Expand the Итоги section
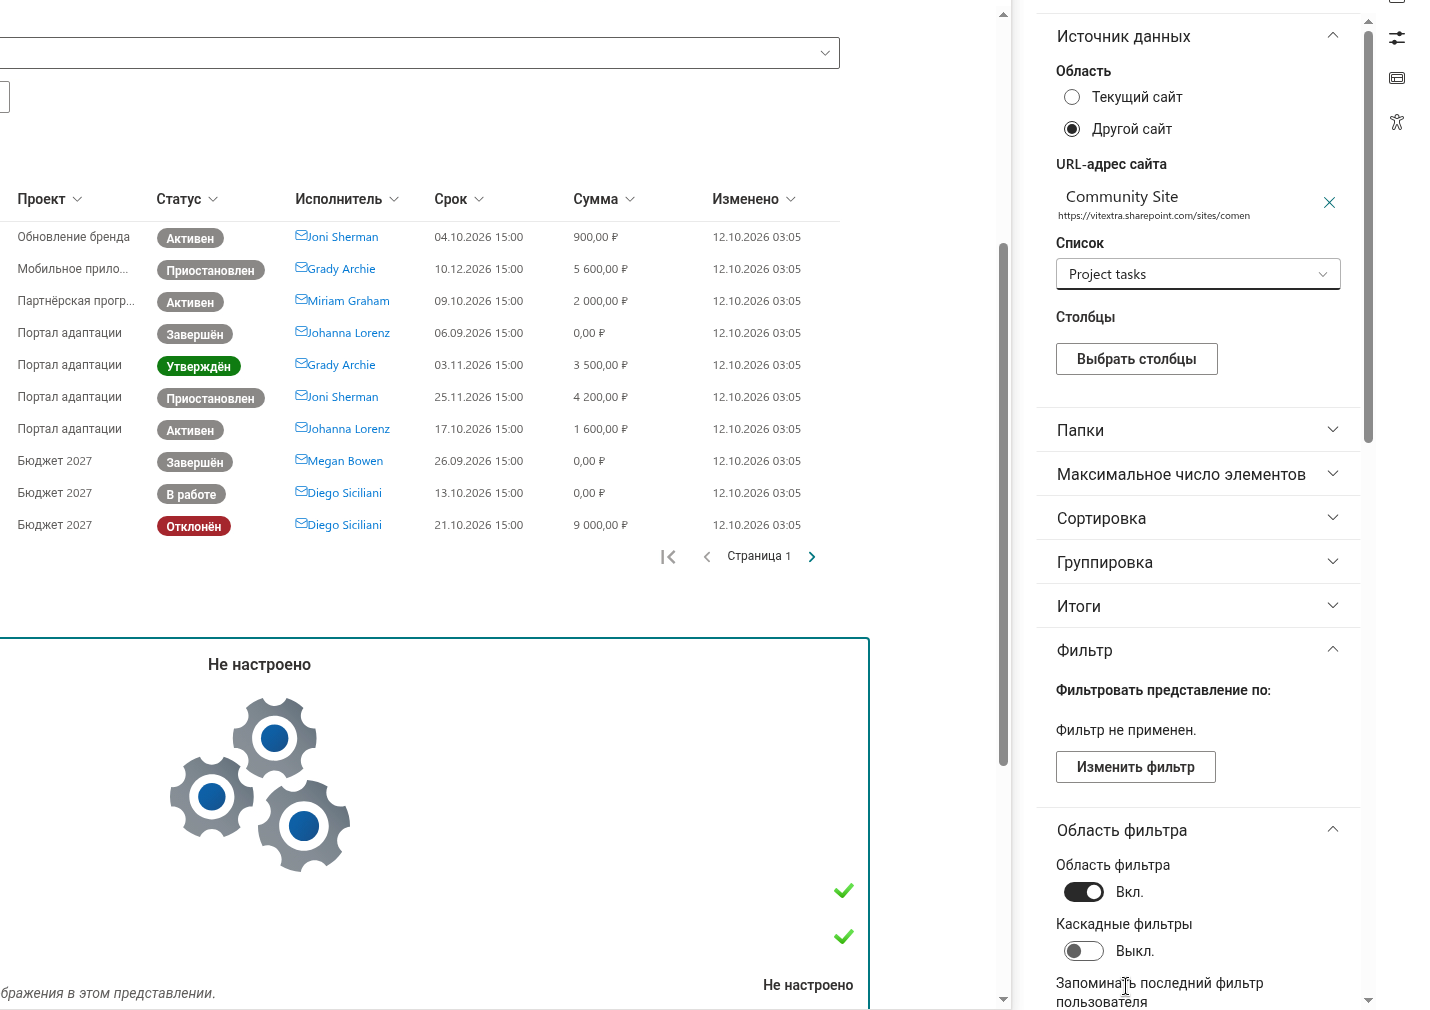Image resolution: width=1430 pixels, height=1010 pixels. pos(1198,606)
